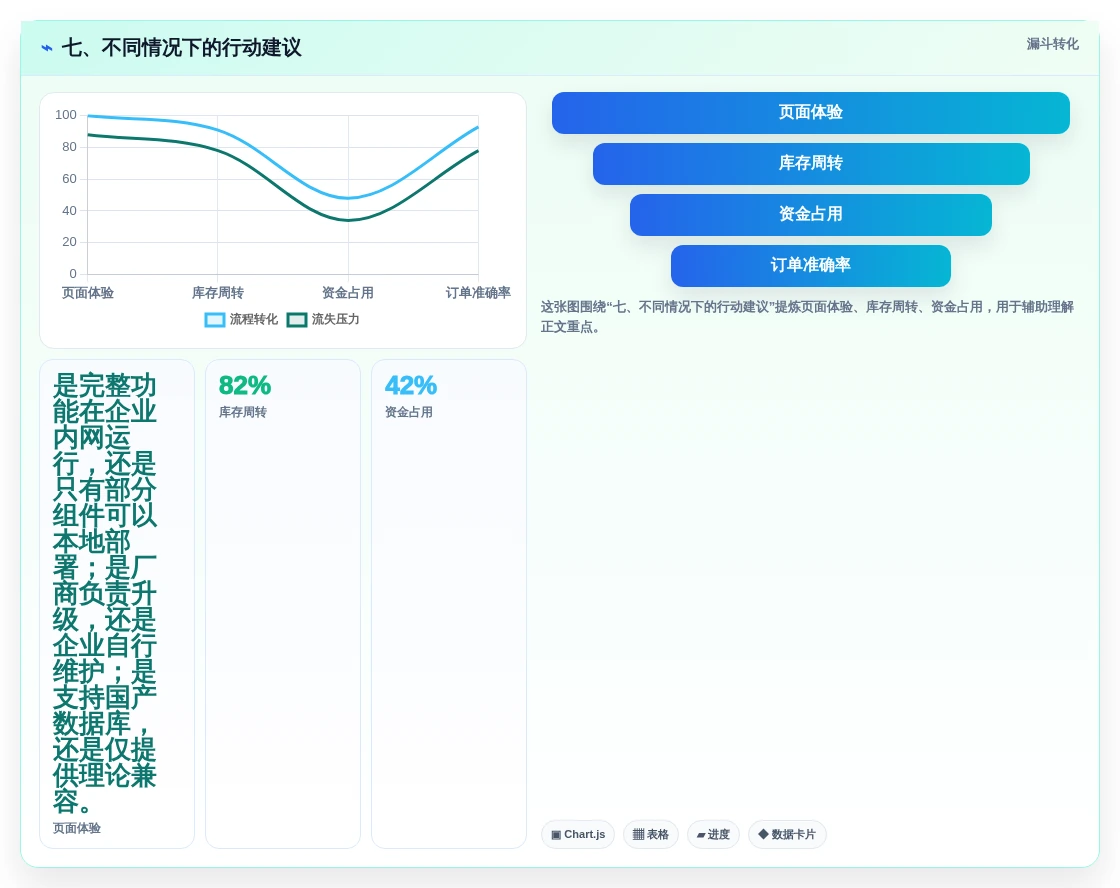Click the 82% value in 库存周转 card

[x=245, y=386]
